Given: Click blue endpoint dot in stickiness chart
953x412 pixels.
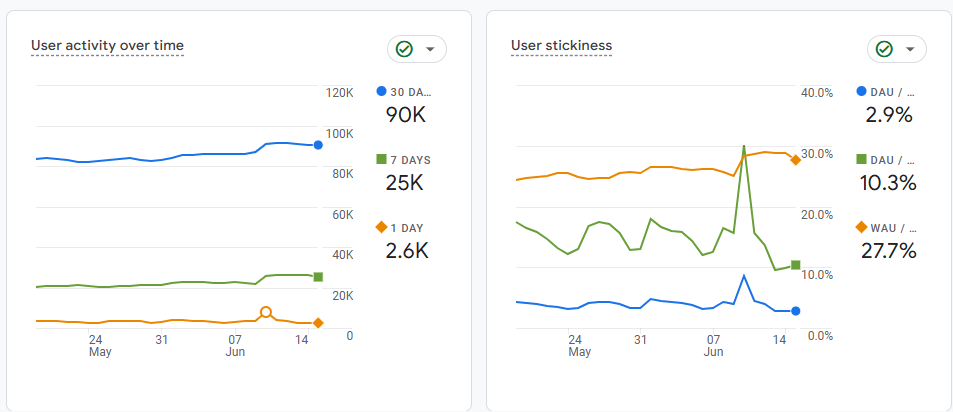Looking at the screenshot, I should (796, 311).
